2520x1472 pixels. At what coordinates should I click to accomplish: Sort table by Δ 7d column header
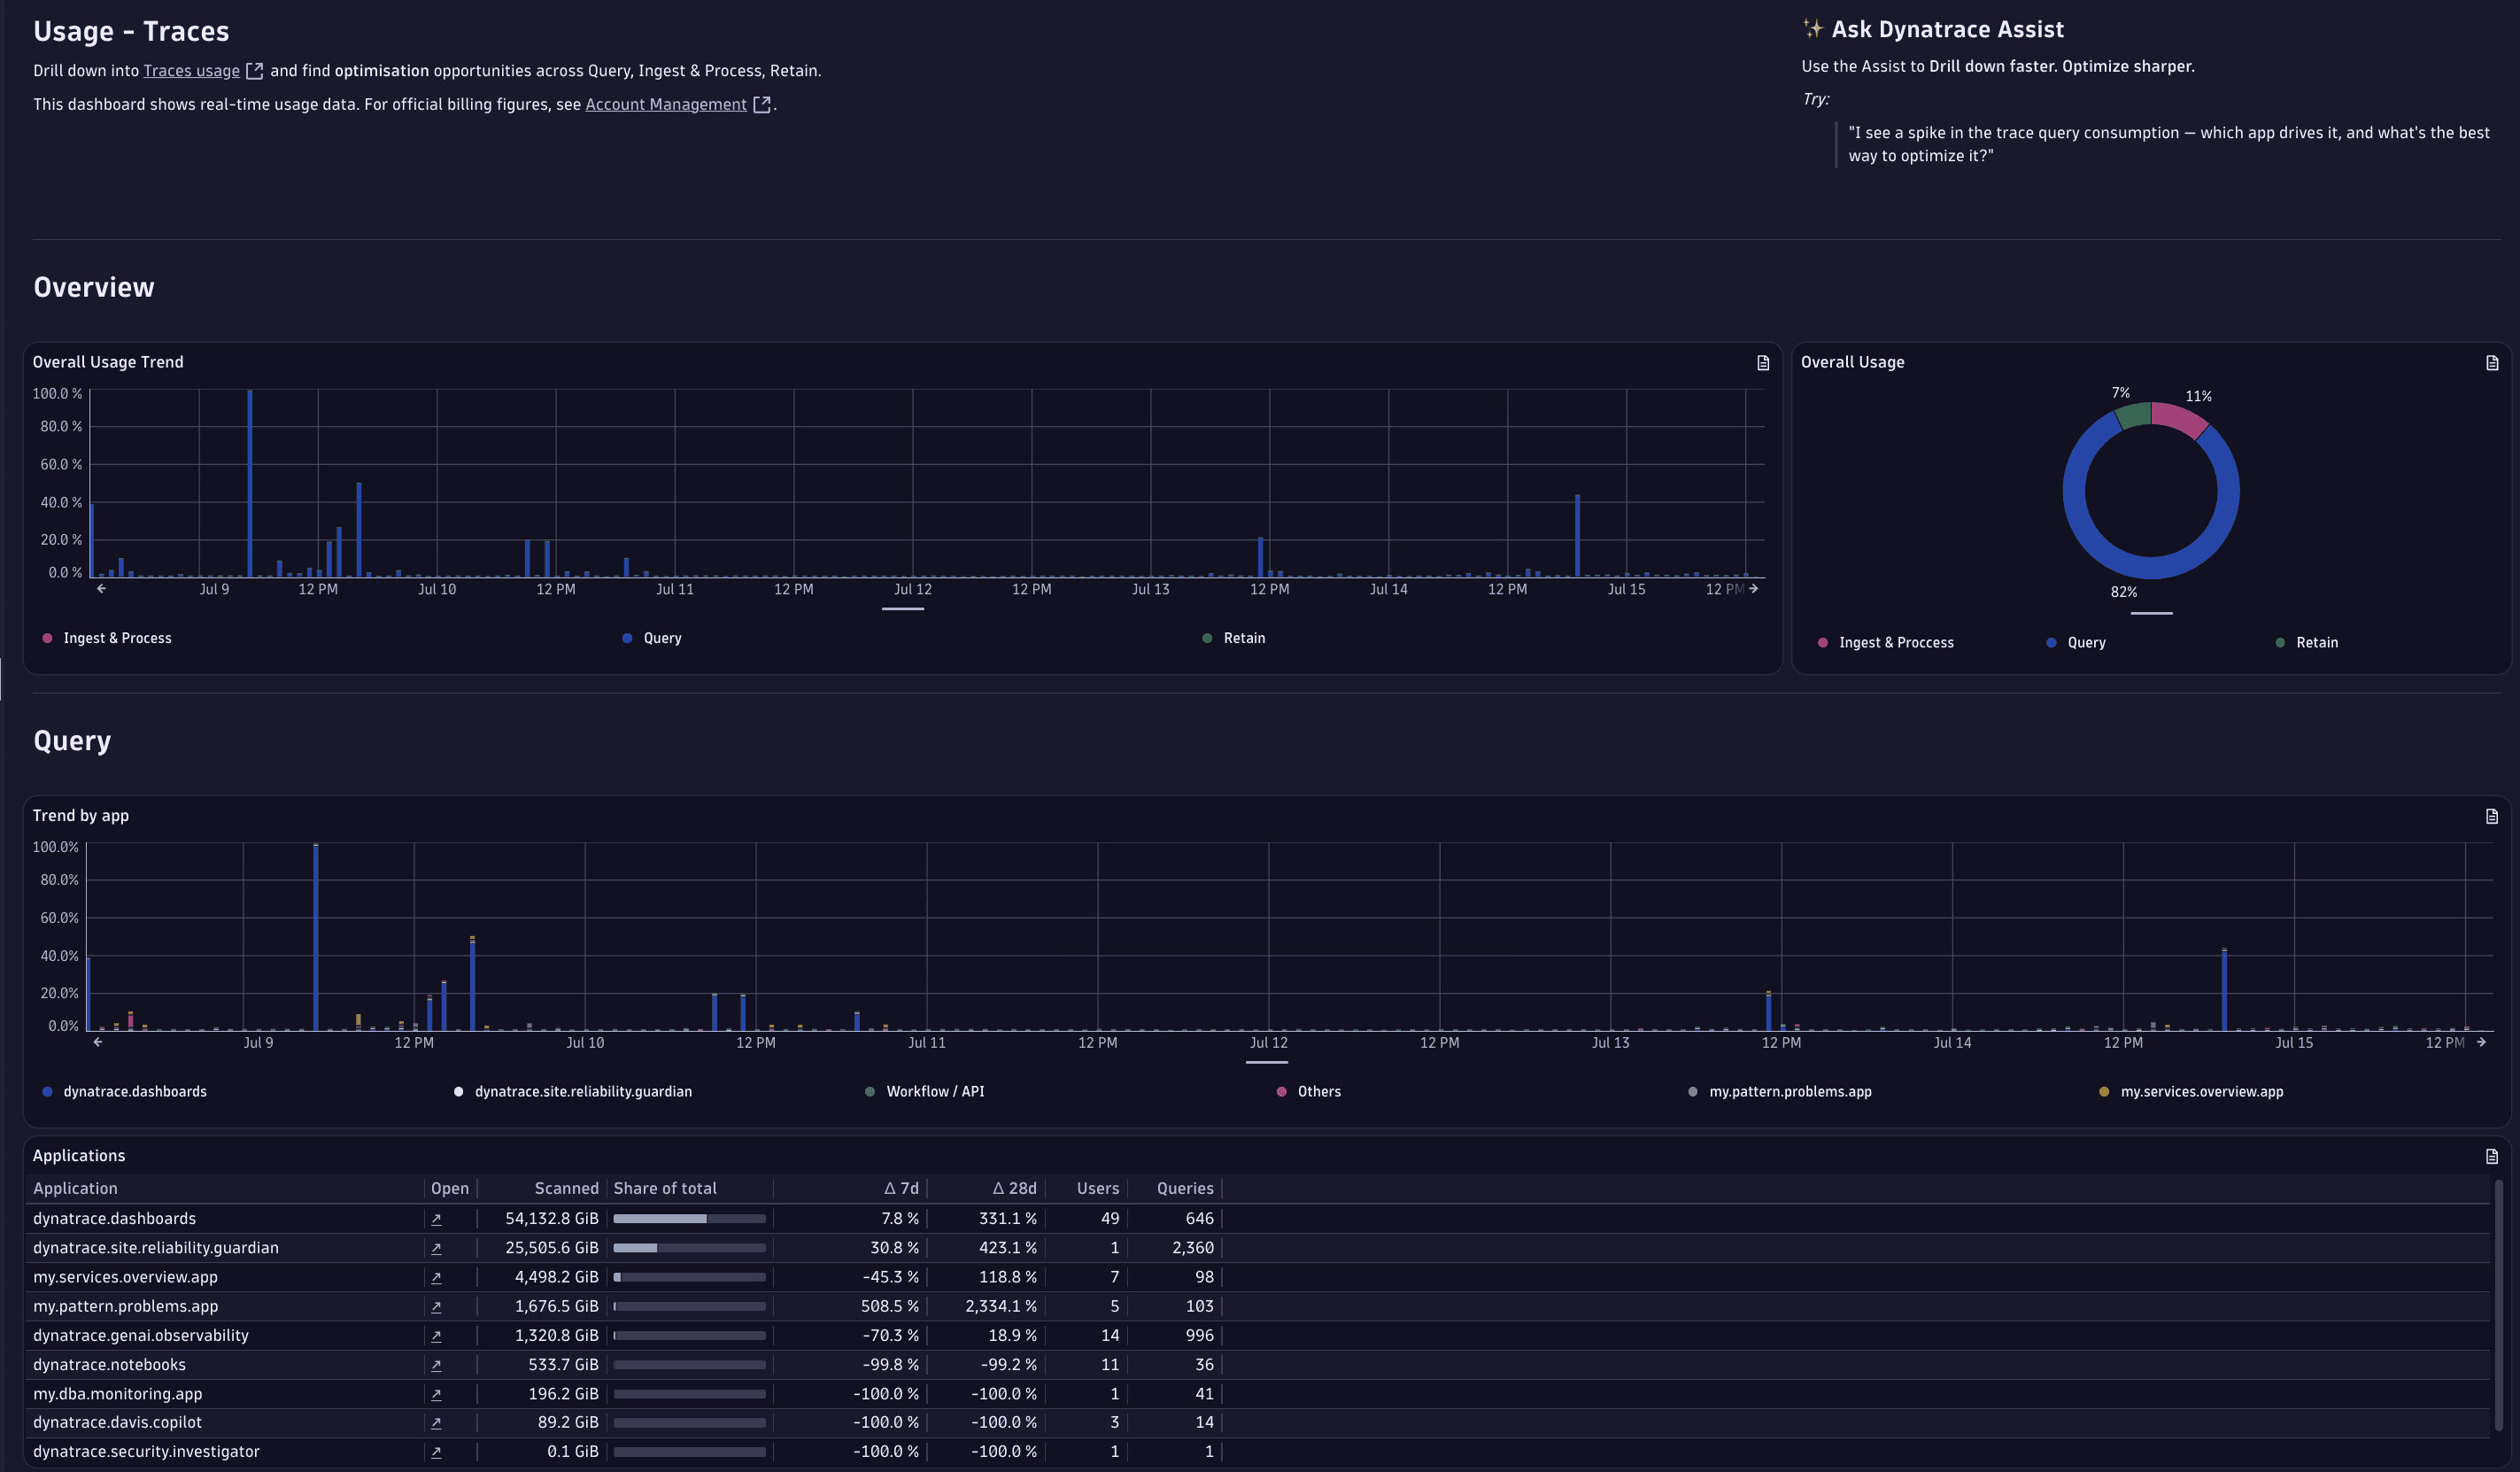901,1188
